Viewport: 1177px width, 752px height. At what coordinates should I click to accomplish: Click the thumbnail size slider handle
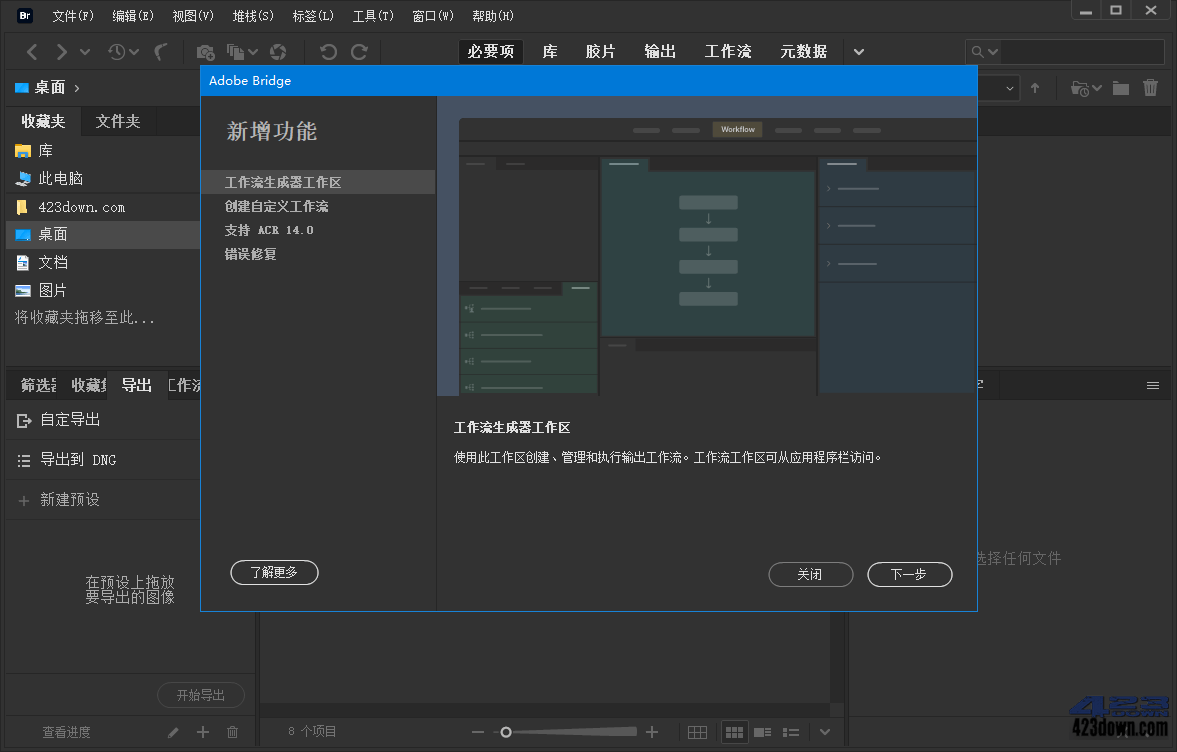[x=506, y=731]
